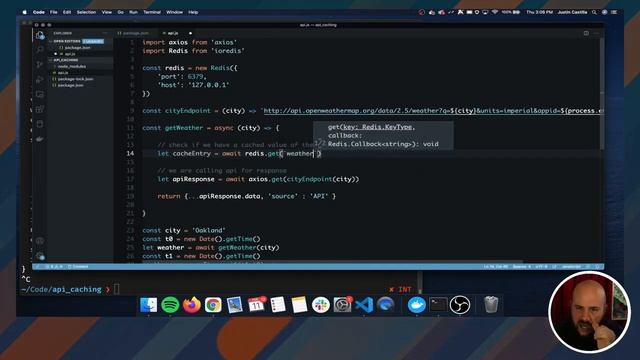Open the Window menu

(174, 12)
